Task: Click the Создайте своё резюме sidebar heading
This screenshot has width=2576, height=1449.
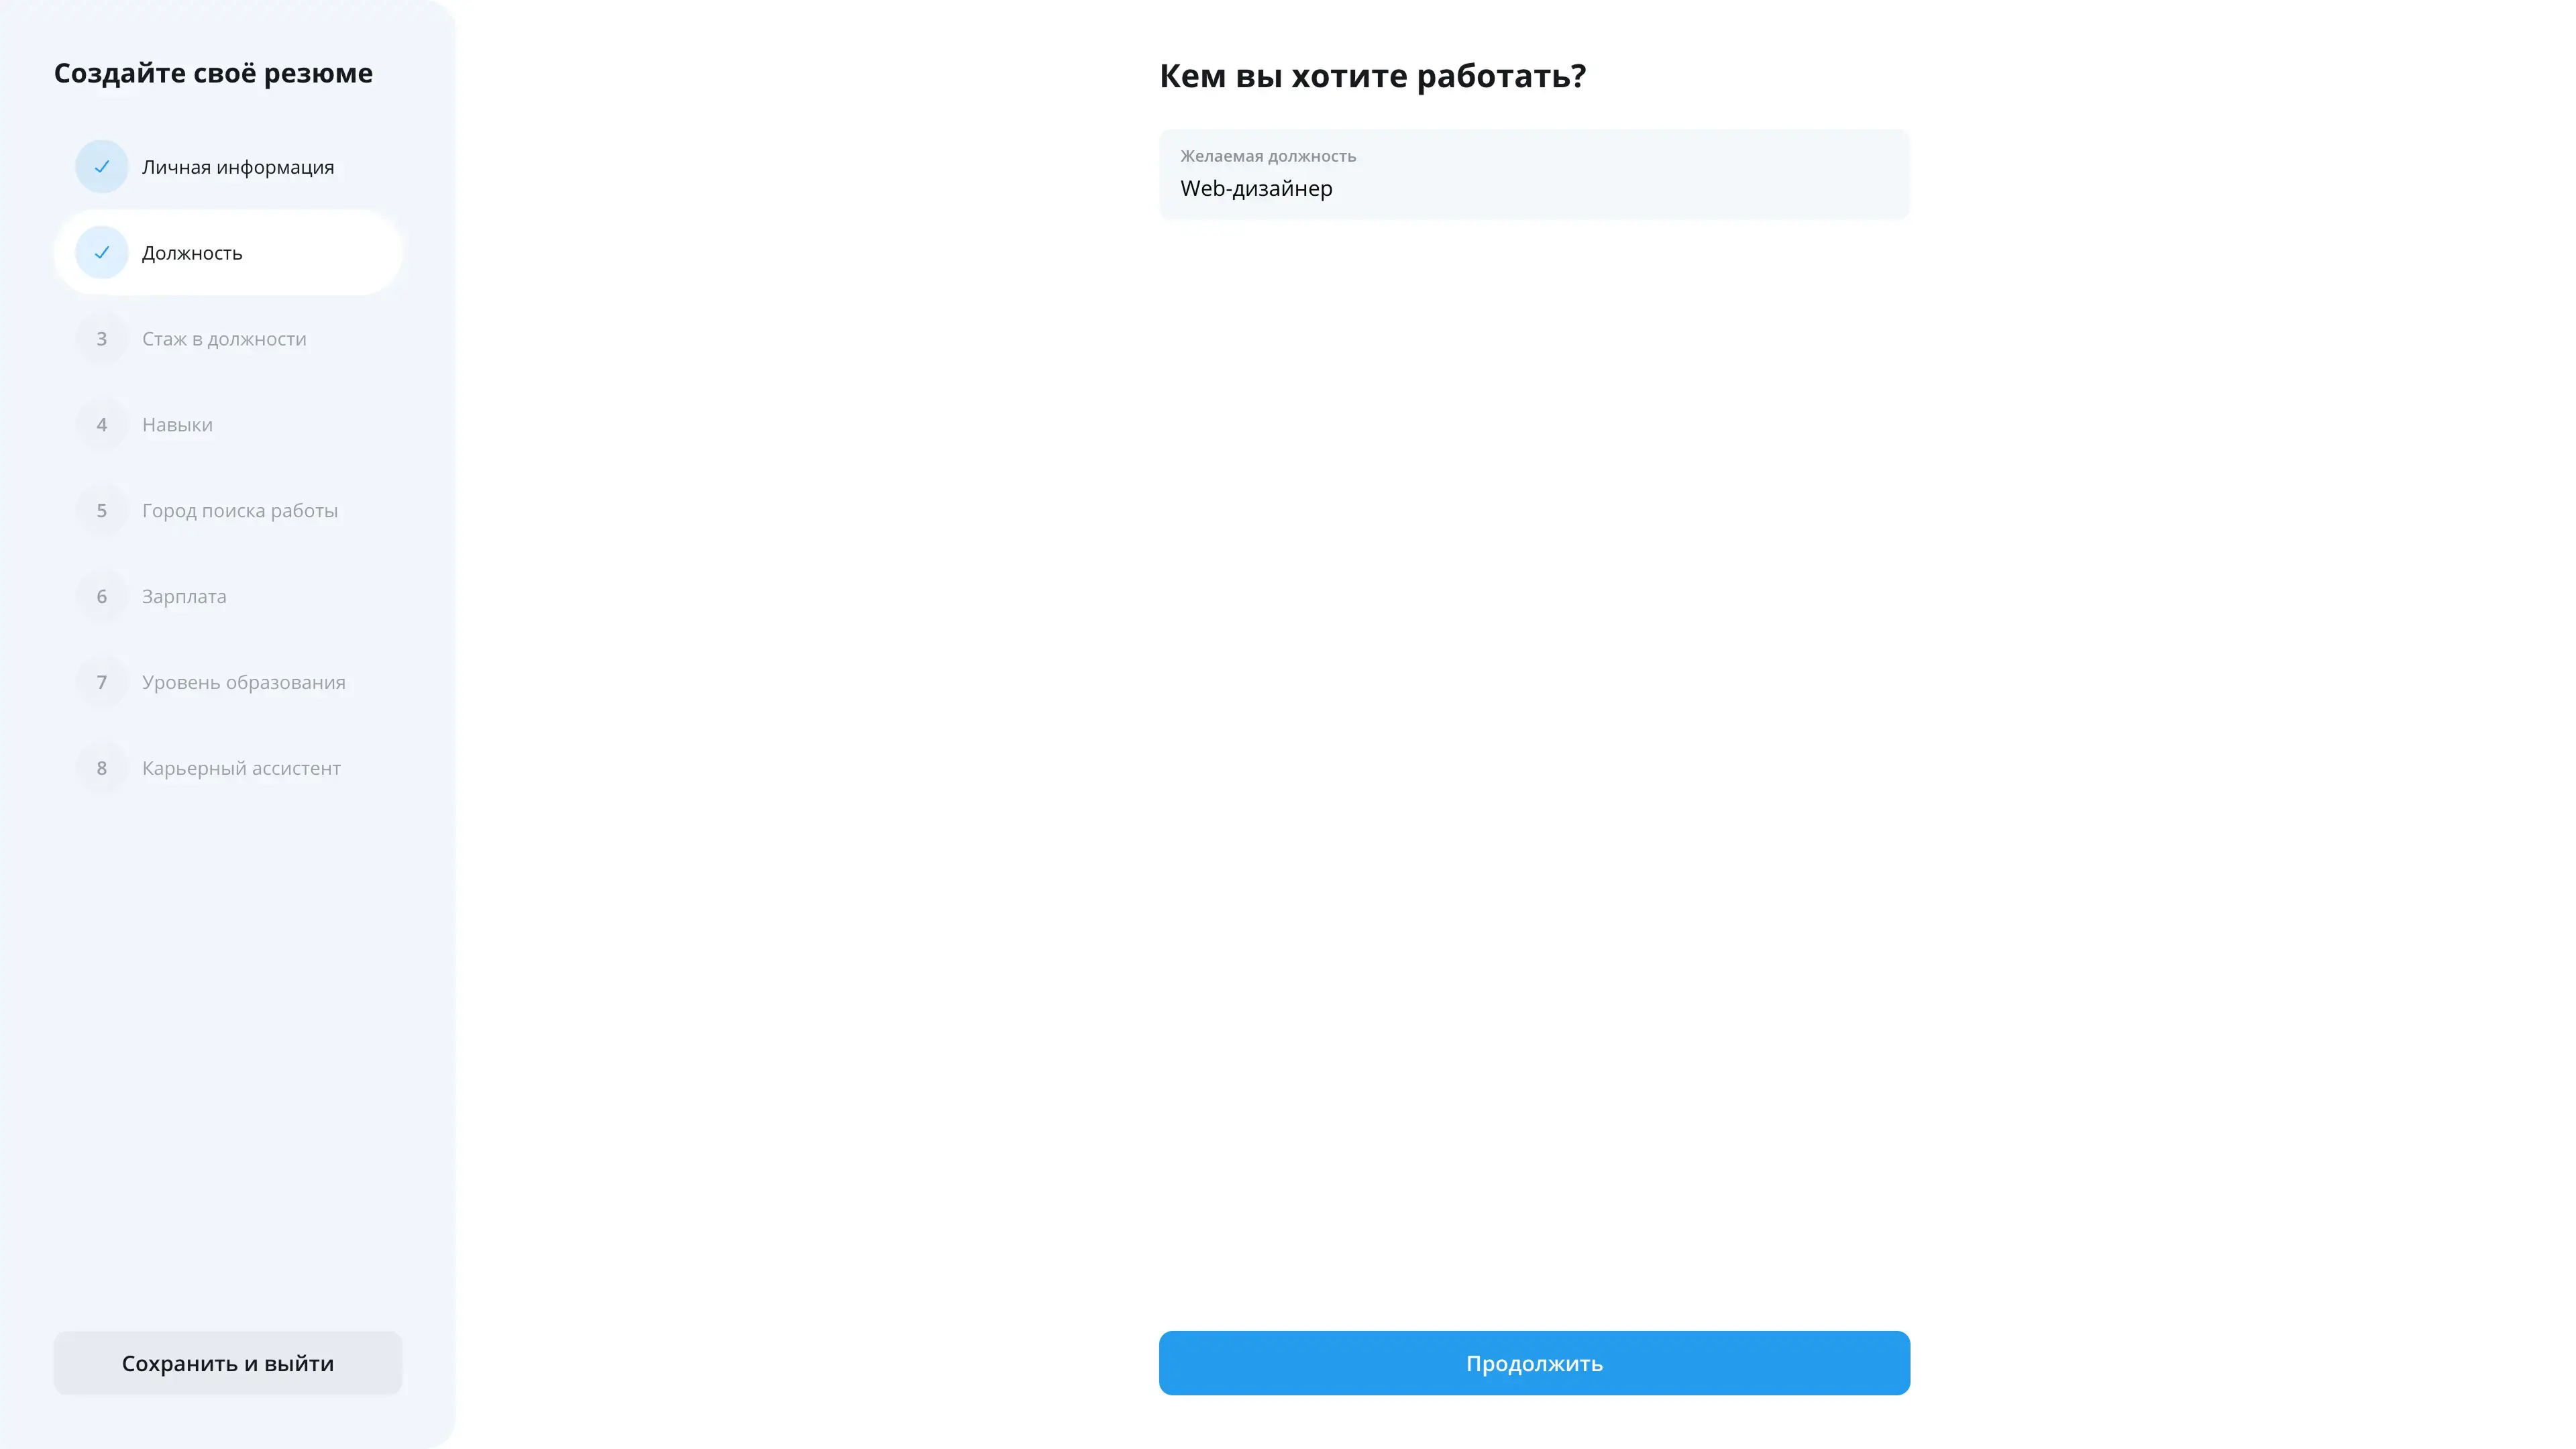Action: click(213, 73)
